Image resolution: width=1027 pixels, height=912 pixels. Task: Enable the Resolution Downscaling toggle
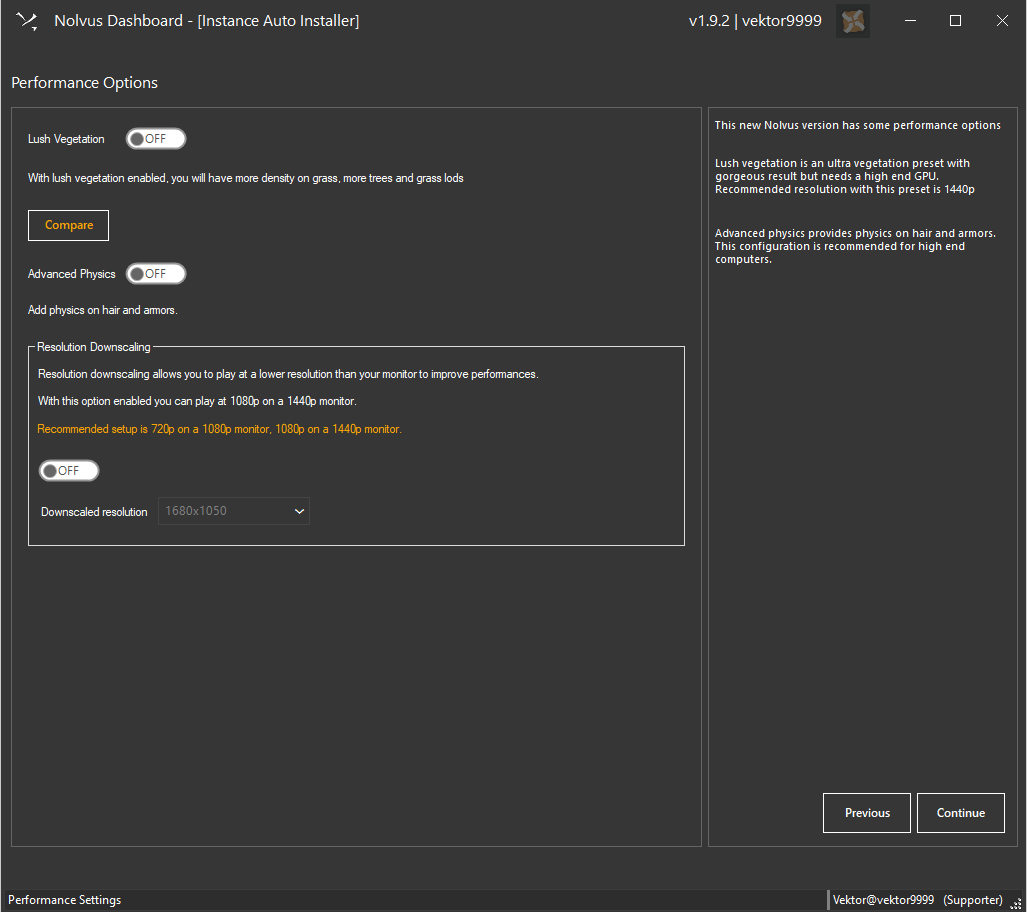69,471
